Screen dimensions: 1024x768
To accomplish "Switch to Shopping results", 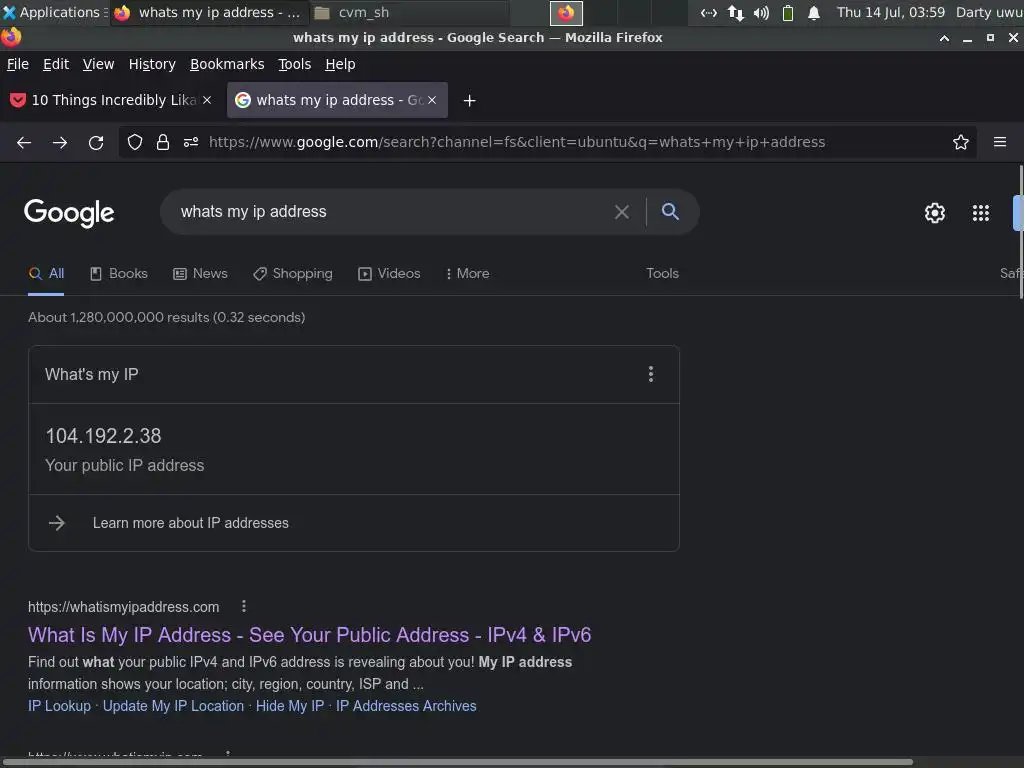I will (x=293, y=274).
